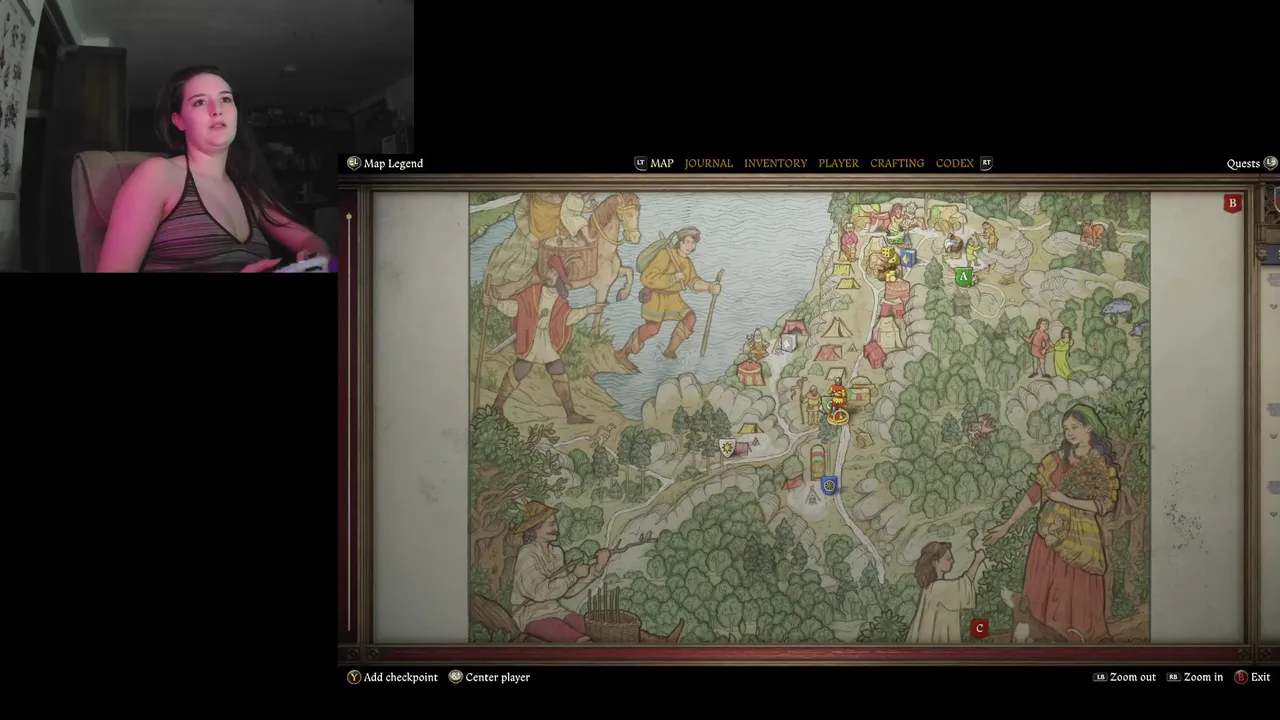
Task: Open the Player tab
Action: [838, 163]
